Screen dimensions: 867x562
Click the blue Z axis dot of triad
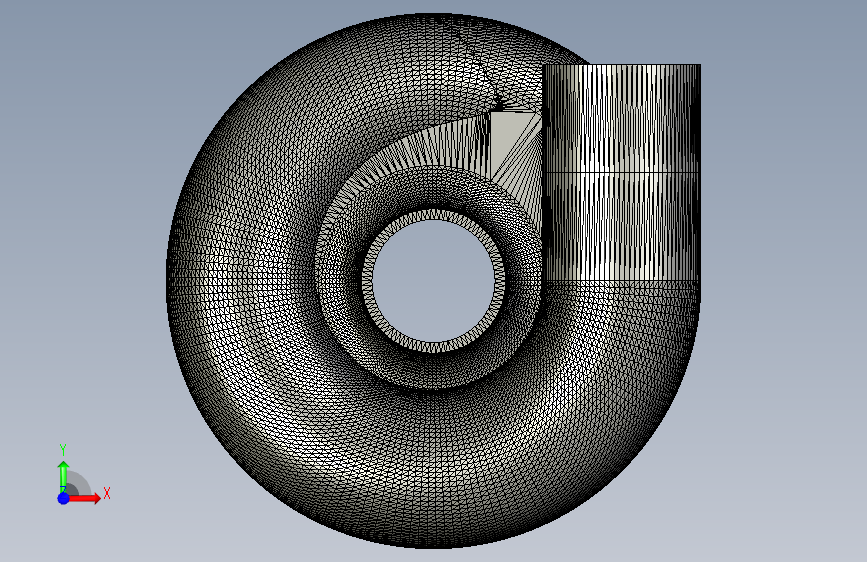pos(64,498)
